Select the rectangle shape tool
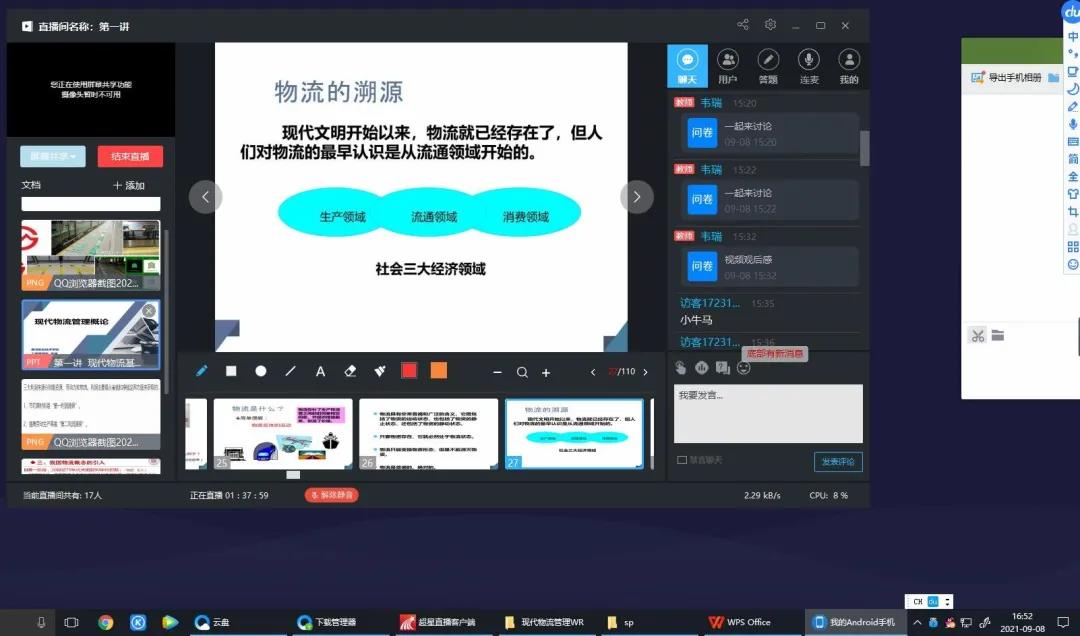Image resolution: width=1080 pixels, height=636 pixels. click(231, 371)
